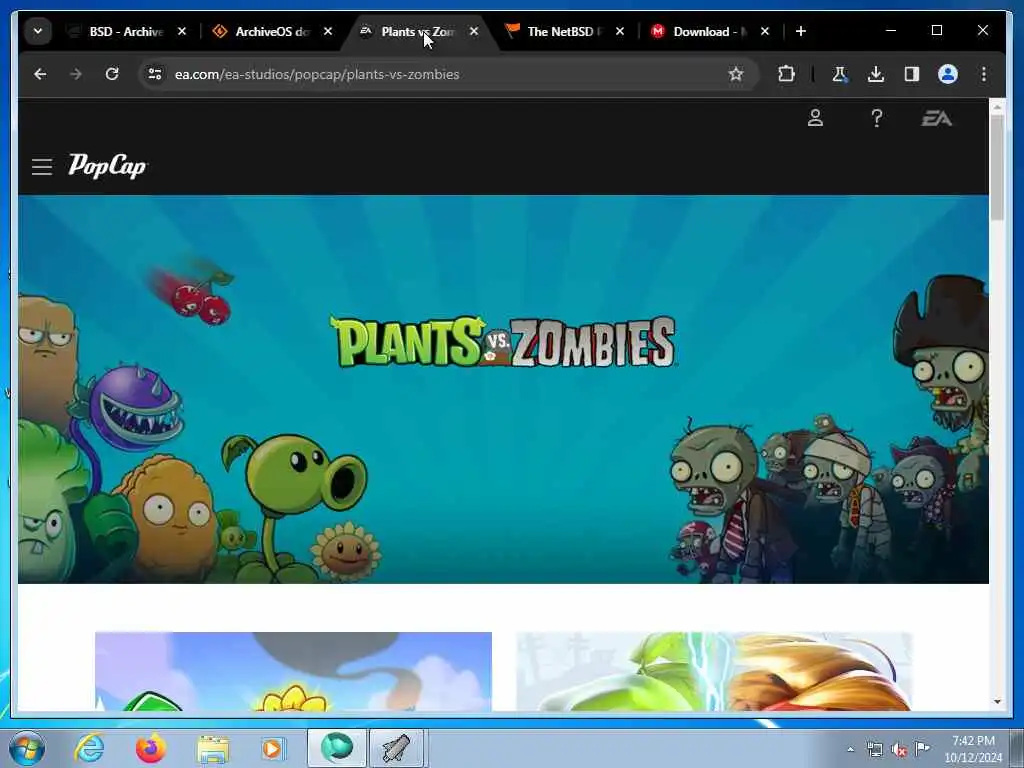Toggle the browser side panel
The width and height of the screenshot is (1024, 768).
[912, 74]
